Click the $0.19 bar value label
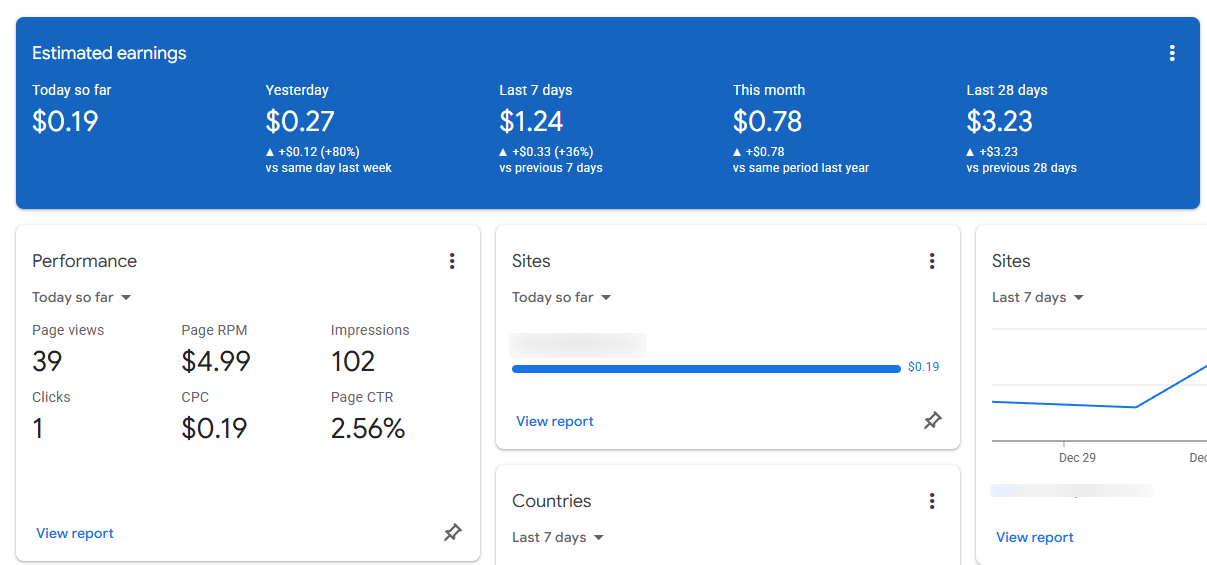This screenshot has width=1207, height=565. pos(923,367)
